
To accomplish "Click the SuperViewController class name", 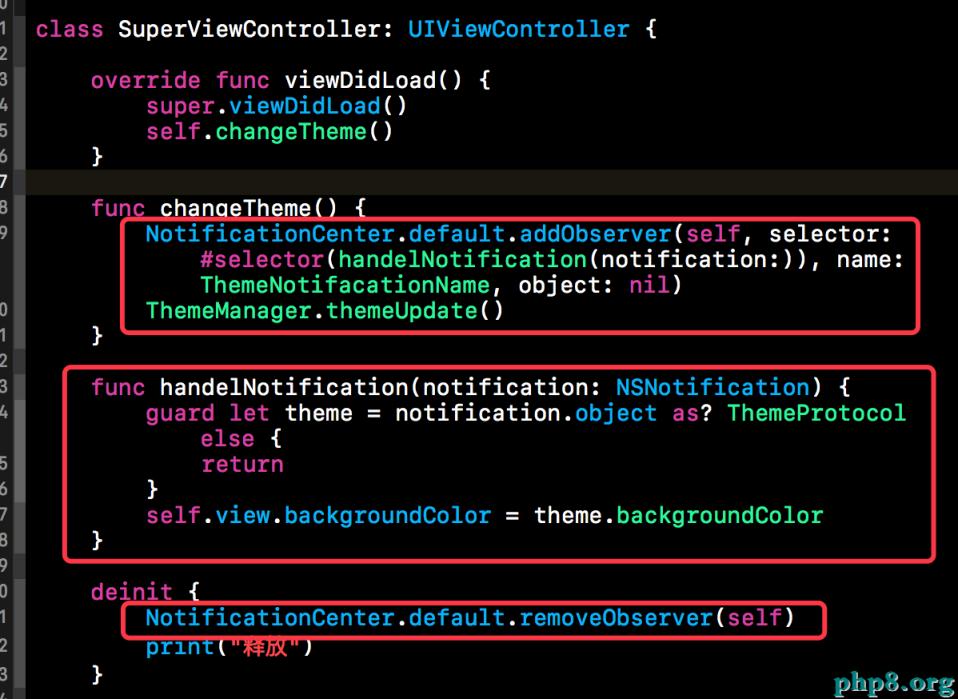I will (250, 29).
